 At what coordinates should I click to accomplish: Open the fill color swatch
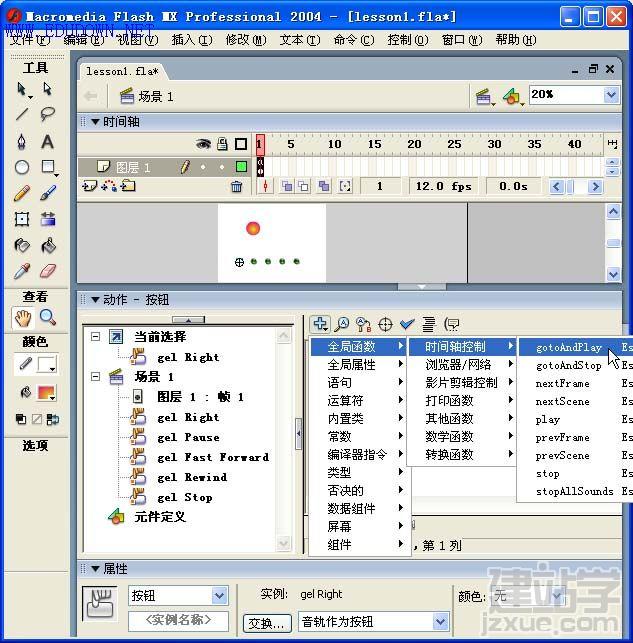[46, 393]
